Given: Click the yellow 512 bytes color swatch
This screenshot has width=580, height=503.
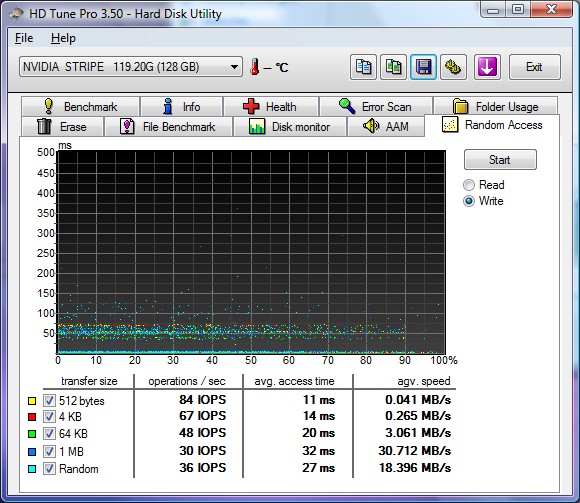Looking at the screenshot, I should [x=32, y=401].
